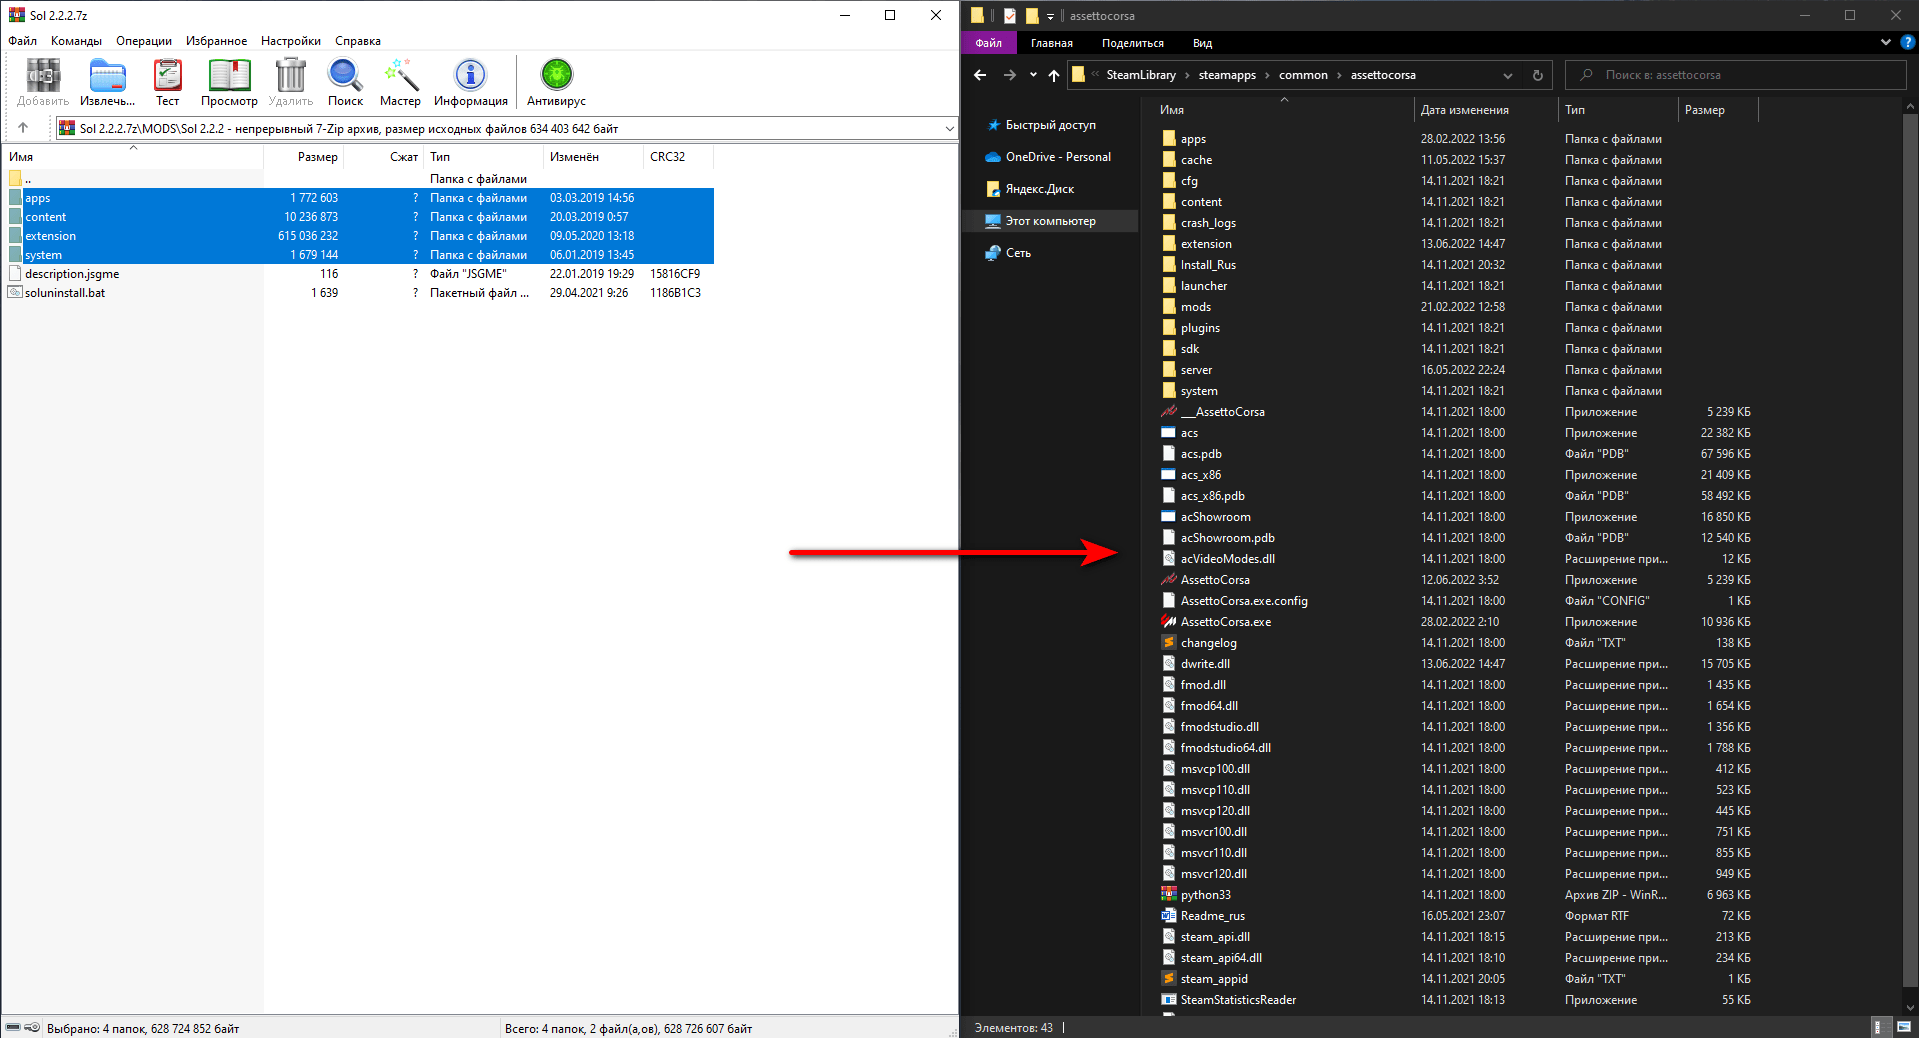Click Explorer vertical scrollbar

click(1910, 550)
